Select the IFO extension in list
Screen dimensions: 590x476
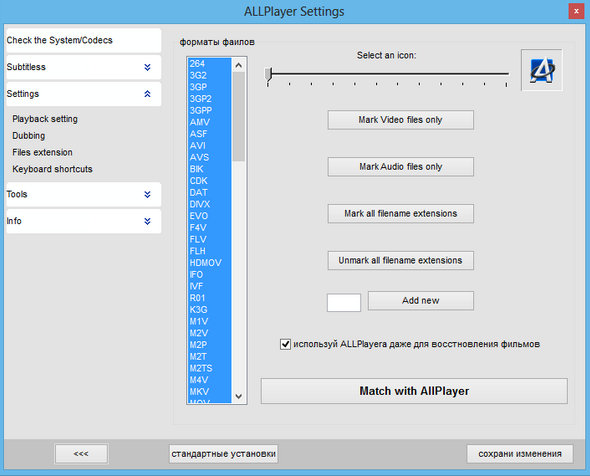[210, 274]
